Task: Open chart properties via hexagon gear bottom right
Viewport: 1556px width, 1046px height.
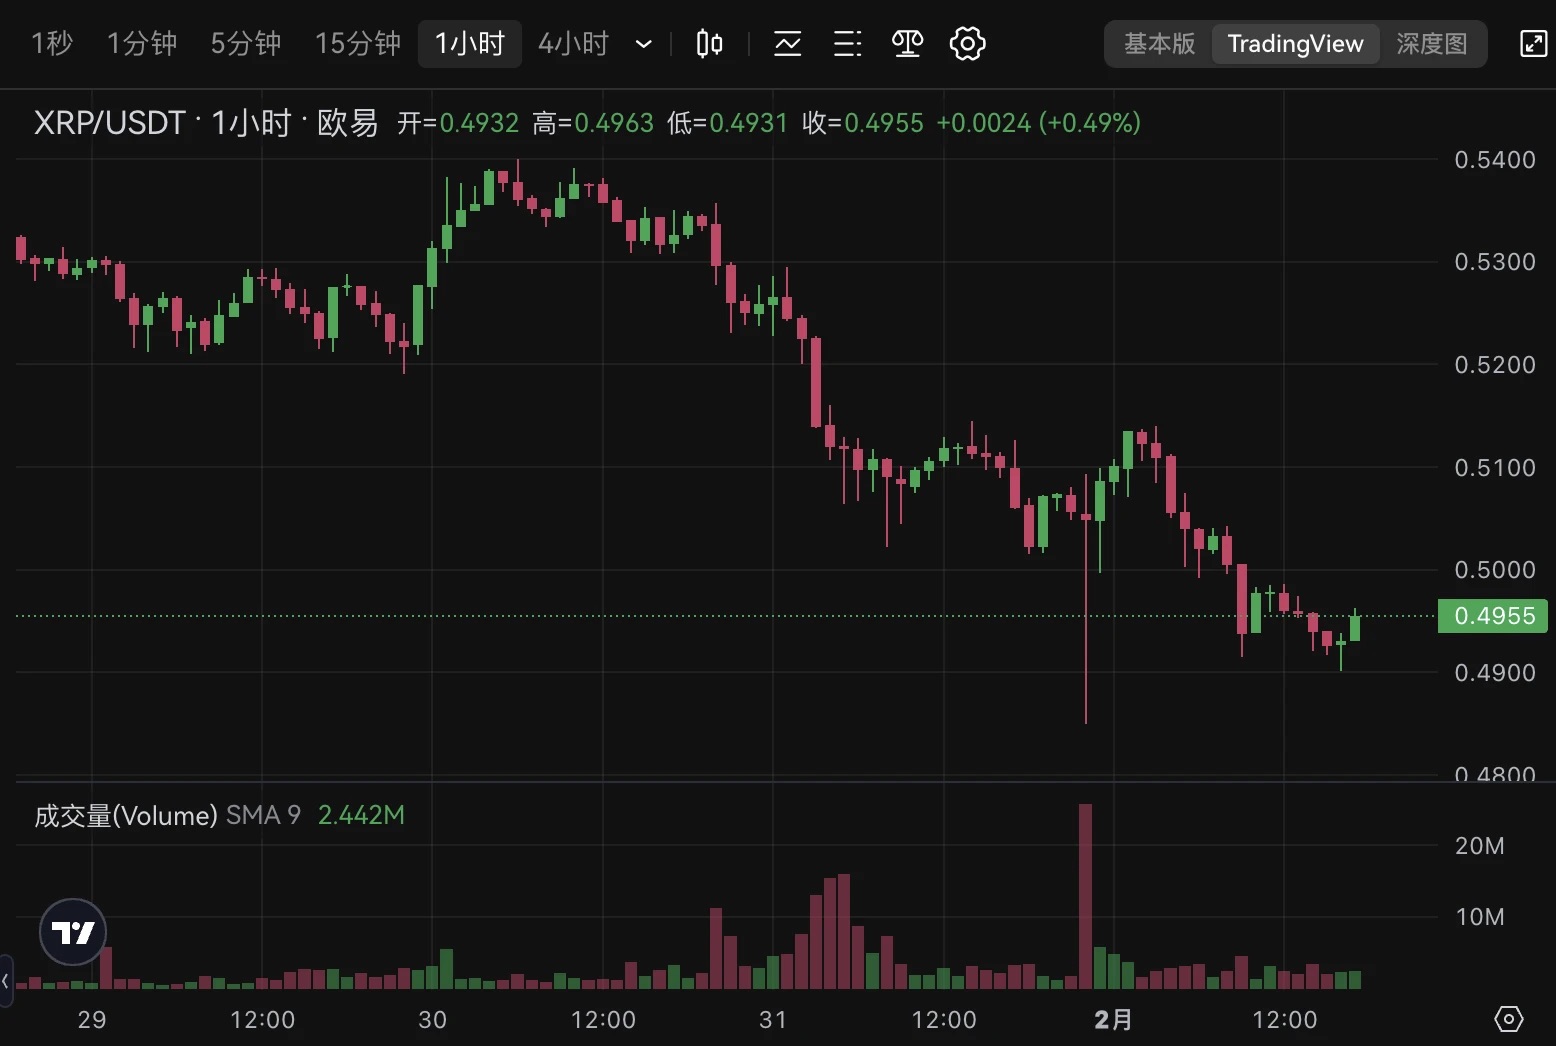Action: pos(1509,1019)
